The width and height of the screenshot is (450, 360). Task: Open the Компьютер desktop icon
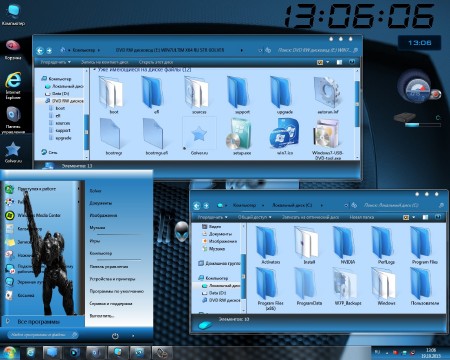pyautogui.click(x=13, y=15)
